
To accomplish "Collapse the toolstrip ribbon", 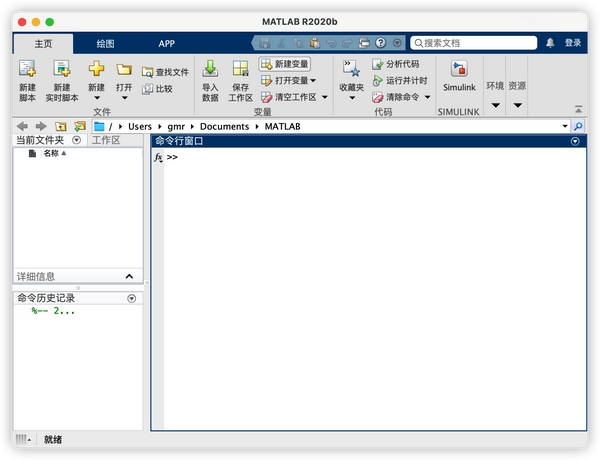I will 578,109.
